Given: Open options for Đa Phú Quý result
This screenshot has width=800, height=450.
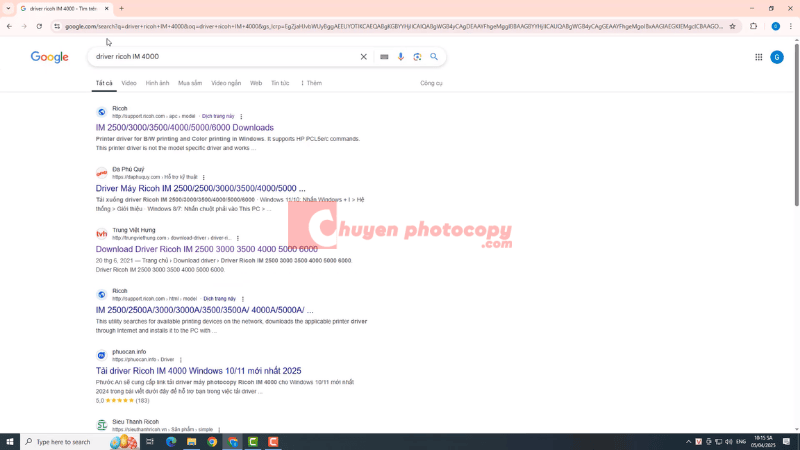Looking at the screenshot, I should (204, 177).
